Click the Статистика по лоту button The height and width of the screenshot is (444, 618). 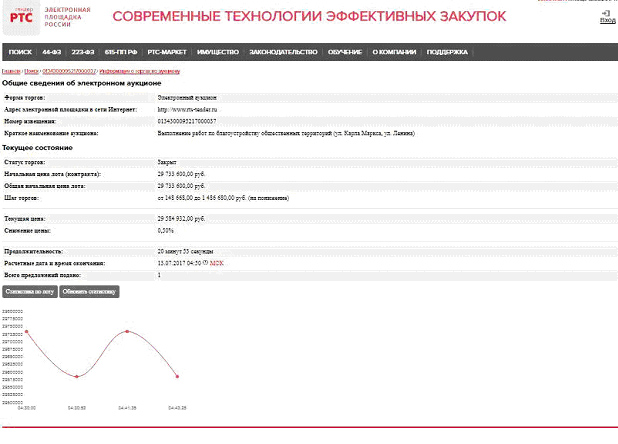[30, 292]
